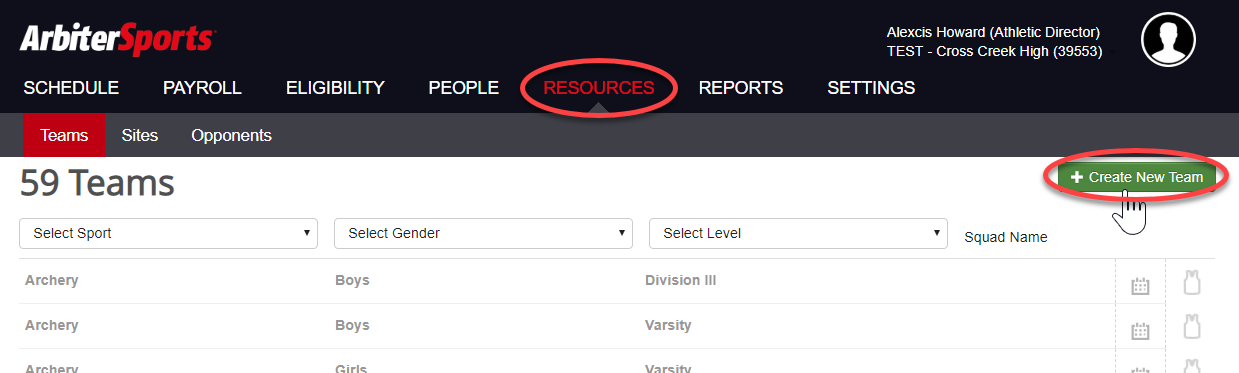Click the Division III level cell
Viewport: 1239px width, 373px height.
(680, 280)
